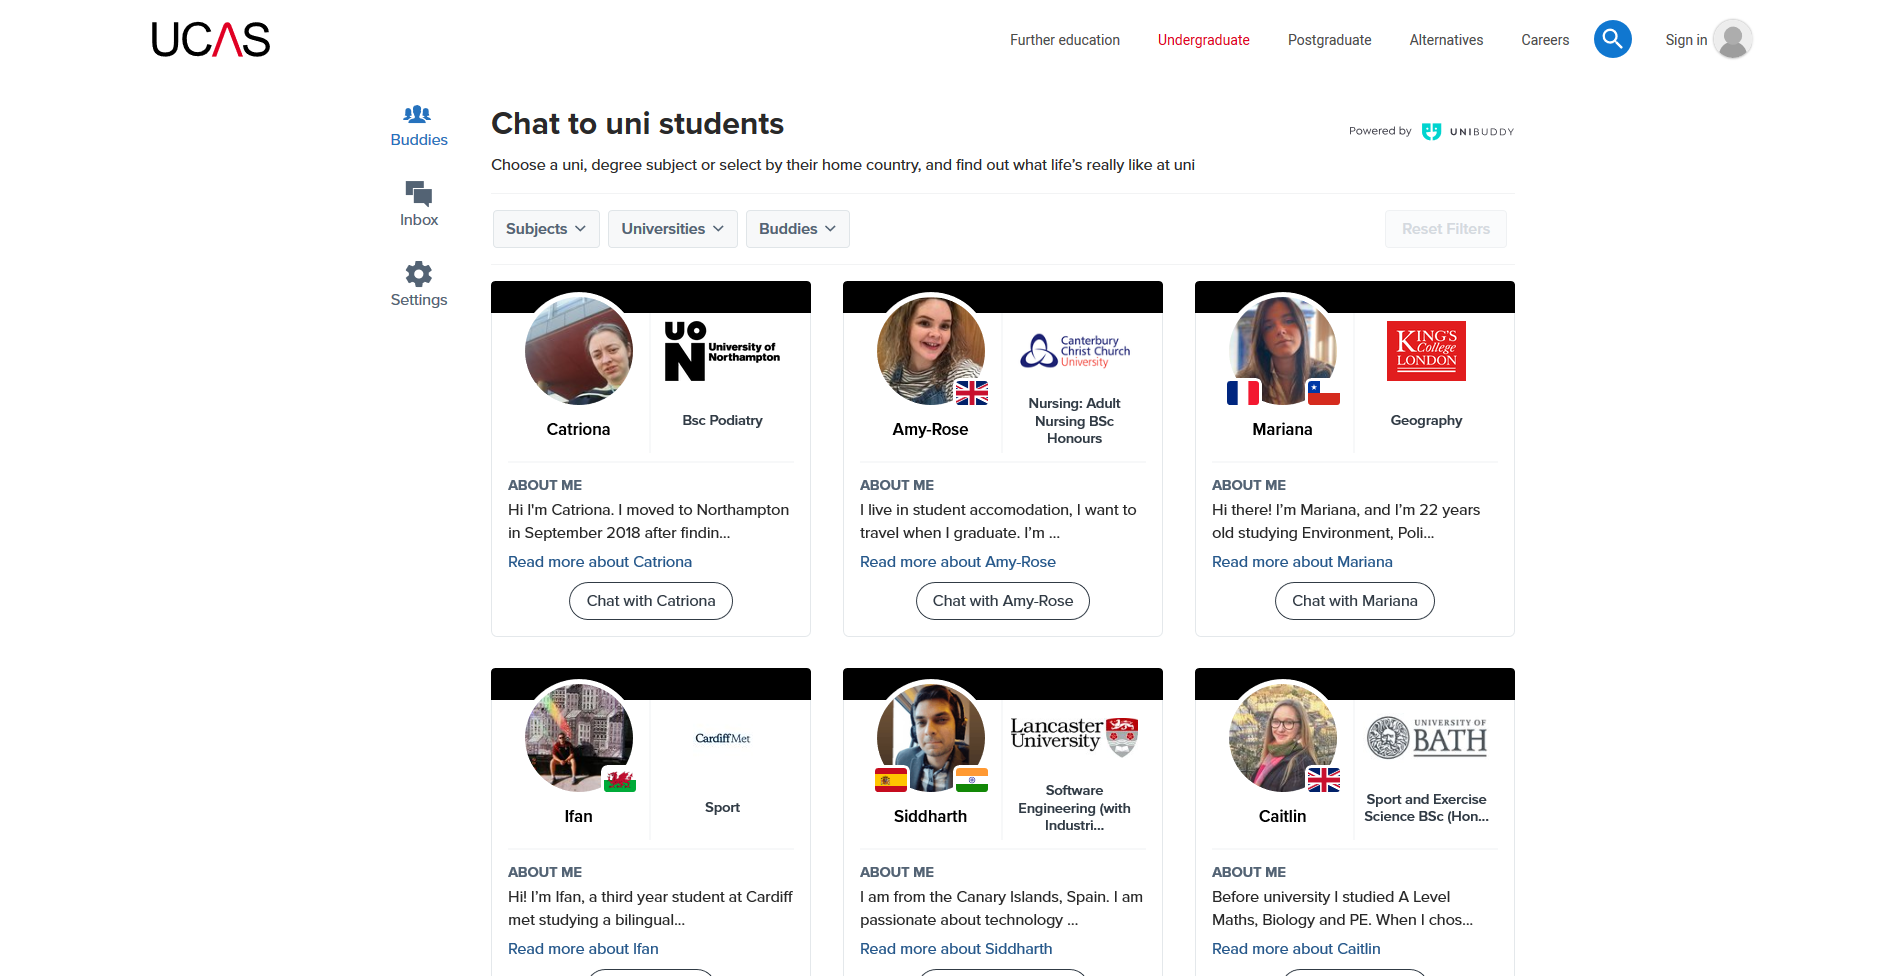
Task: Open the Inbox chat icon
Action: click(x=418, y=193)
